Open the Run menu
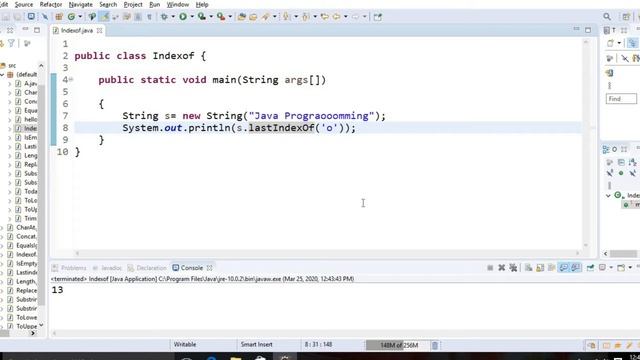This screenshot has width=640, height=360. 155,4
